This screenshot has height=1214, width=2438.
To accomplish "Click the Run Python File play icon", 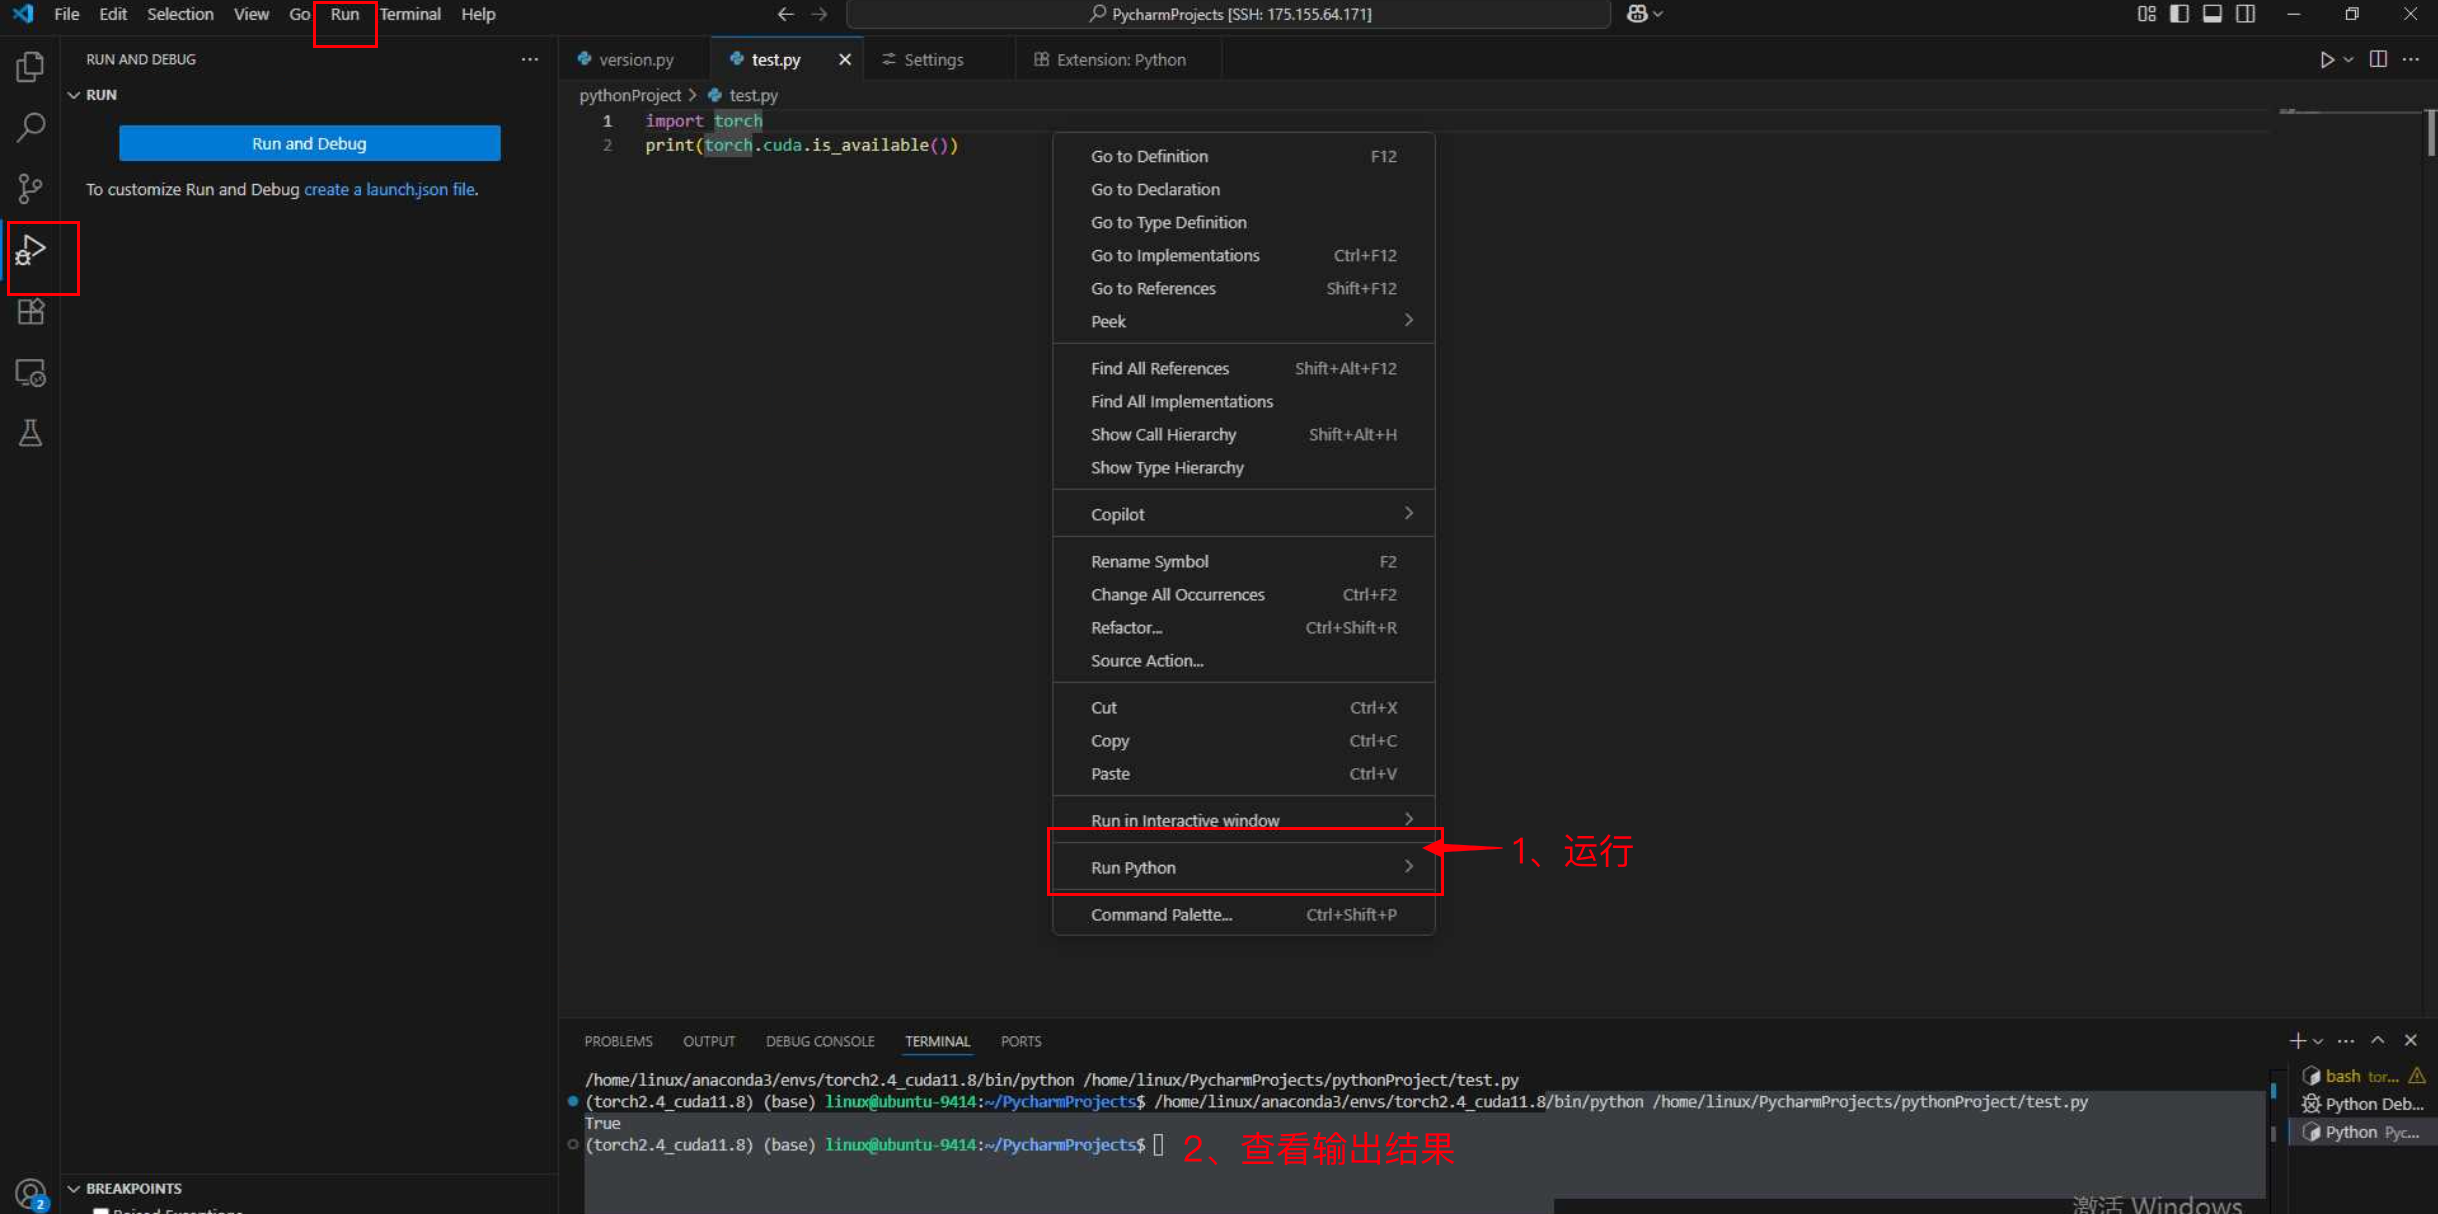I will [2327, 60].
